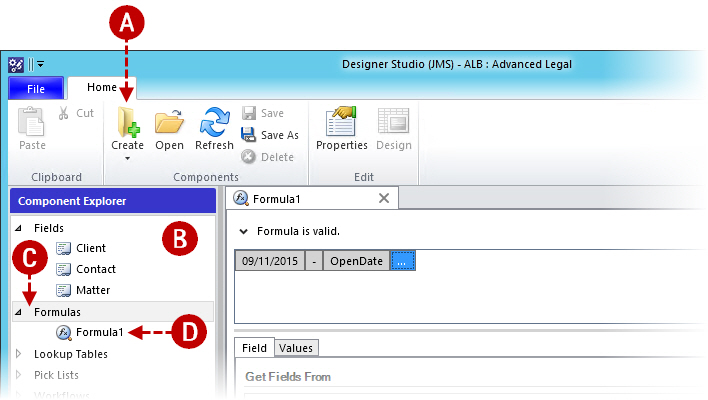The width and height of the screenshot is (708, 400).
Task: Click the Refresh icon in ribbon
Action: [x=214, y=123]
